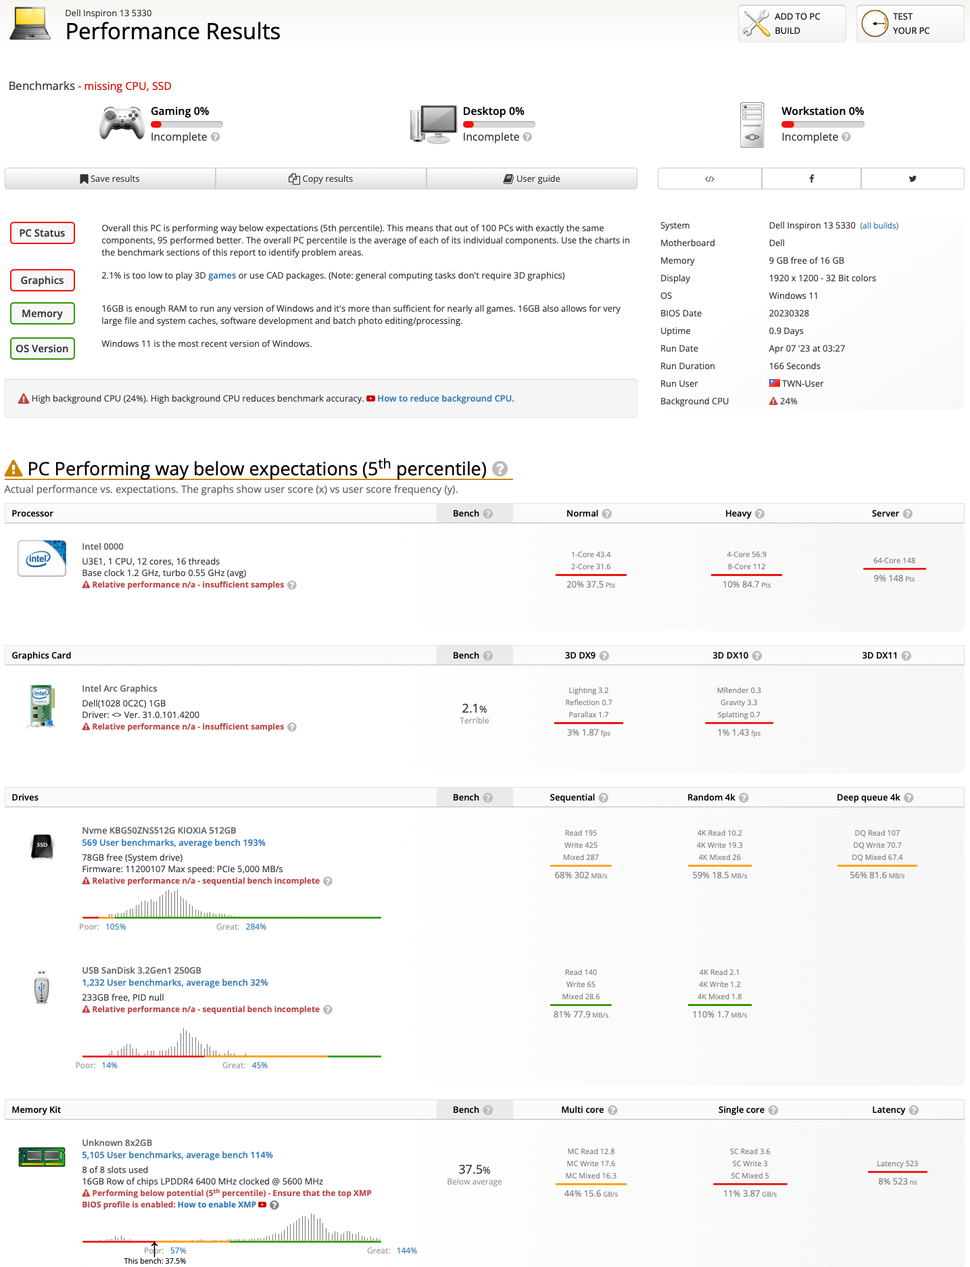
Task: Click help icon next to Latency column
Action: tap(914, 1110)
